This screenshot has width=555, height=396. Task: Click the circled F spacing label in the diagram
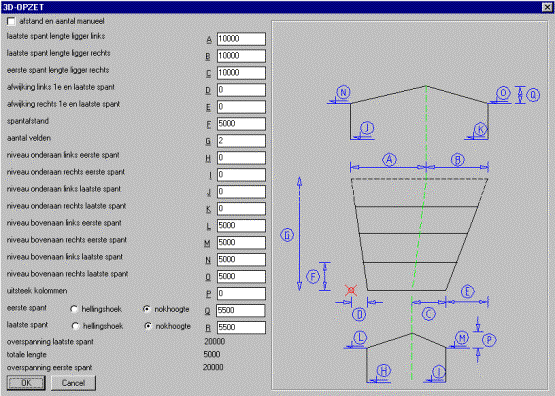(313, 276)
